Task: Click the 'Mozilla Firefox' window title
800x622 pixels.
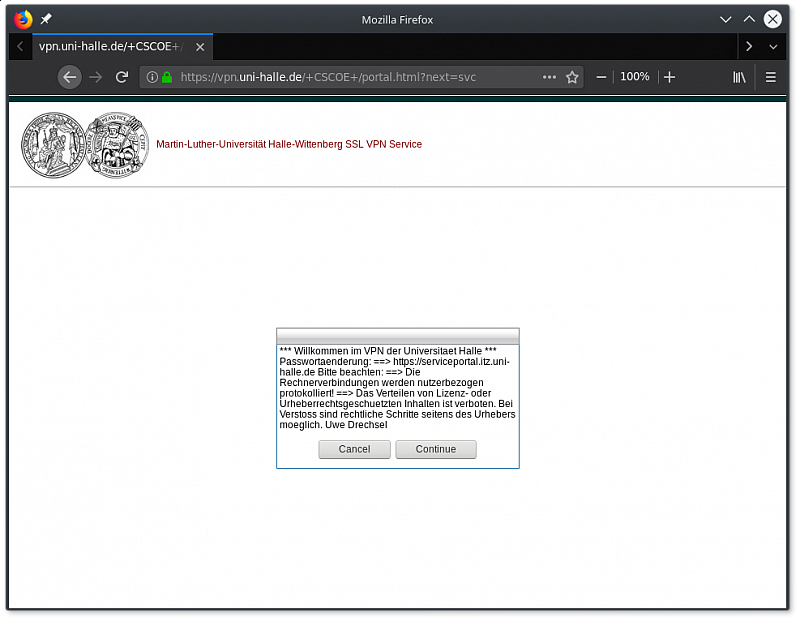Action: tap(397, 20)
